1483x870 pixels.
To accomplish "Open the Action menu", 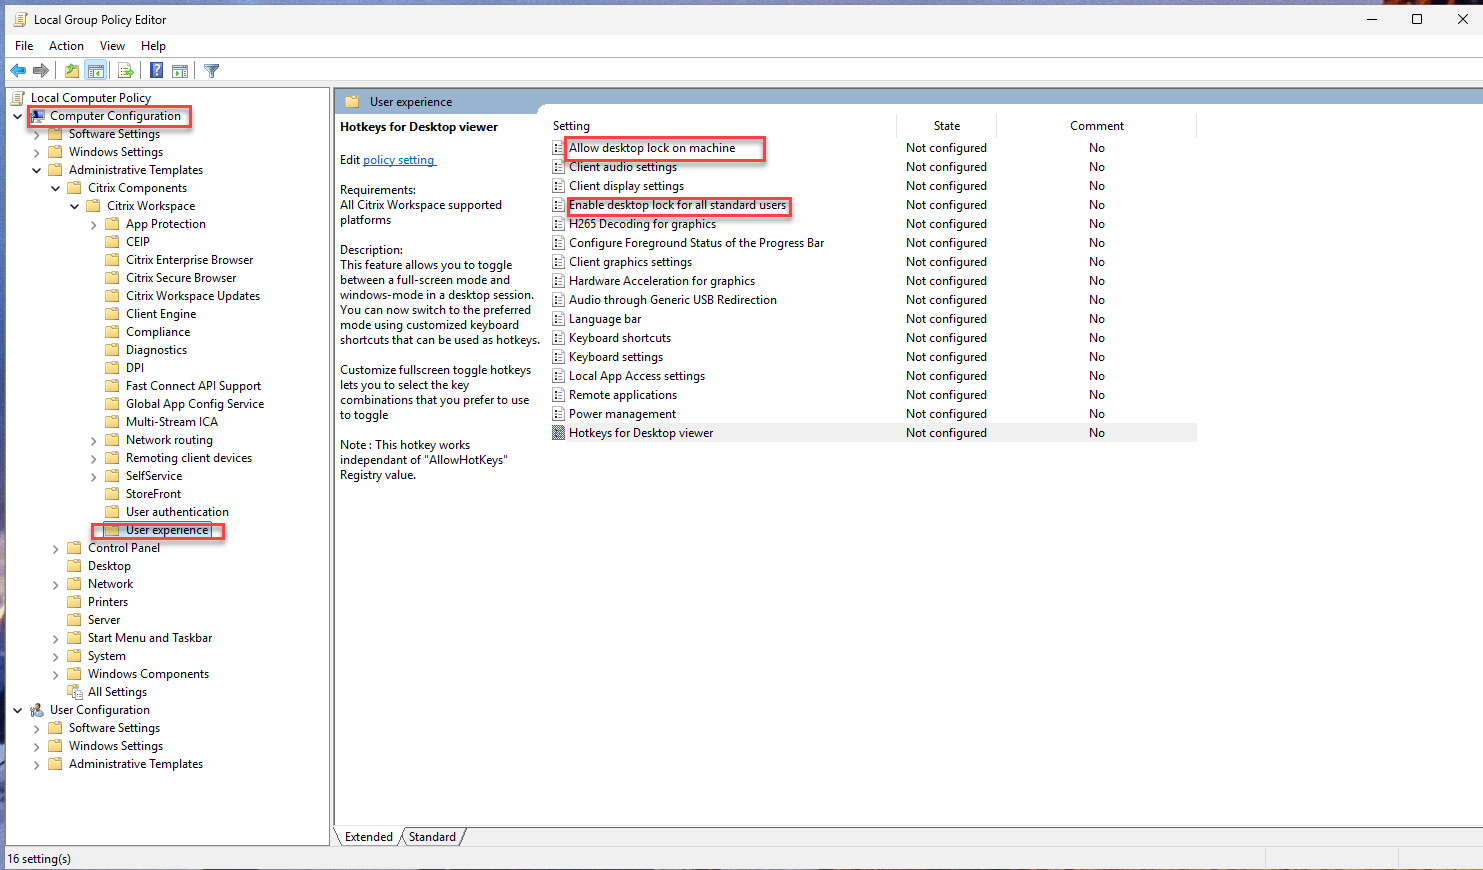I will tap(66, 46).
